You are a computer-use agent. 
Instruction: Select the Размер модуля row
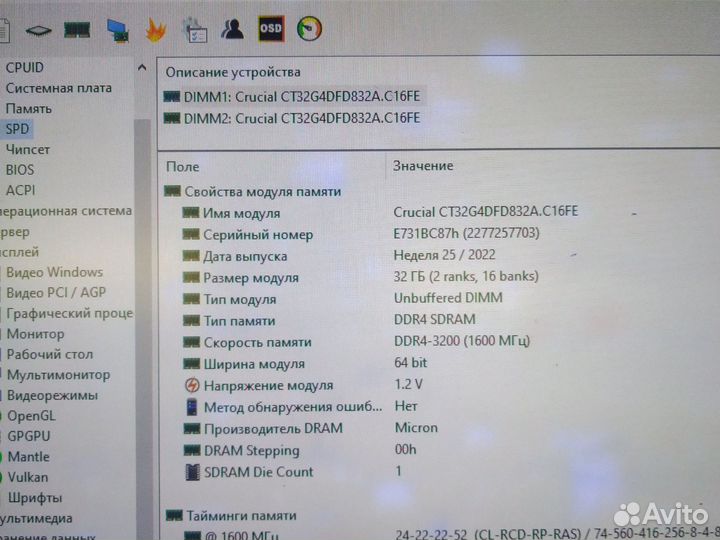(x=360, y=277)
